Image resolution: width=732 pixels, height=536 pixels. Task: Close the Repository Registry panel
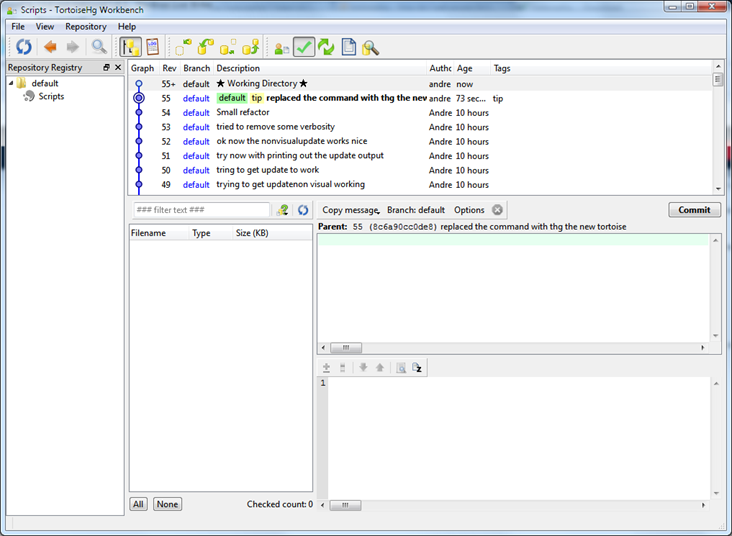(x=118, y=68)
